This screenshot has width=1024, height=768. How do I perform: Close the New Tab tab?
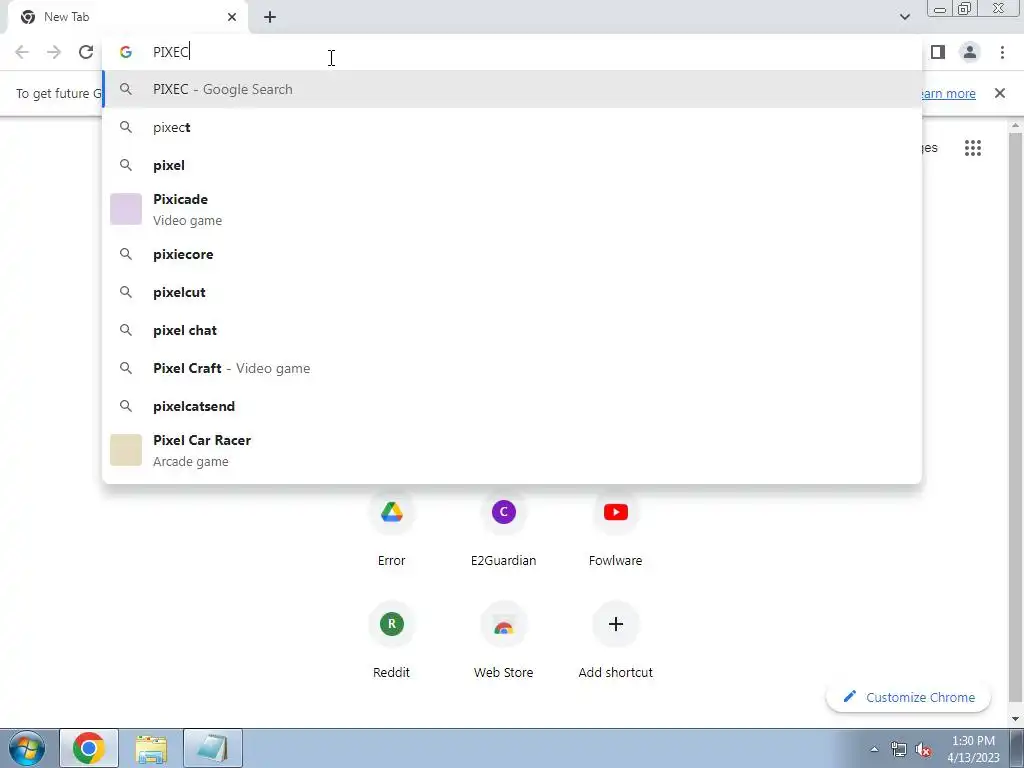[x=232, y=17]
